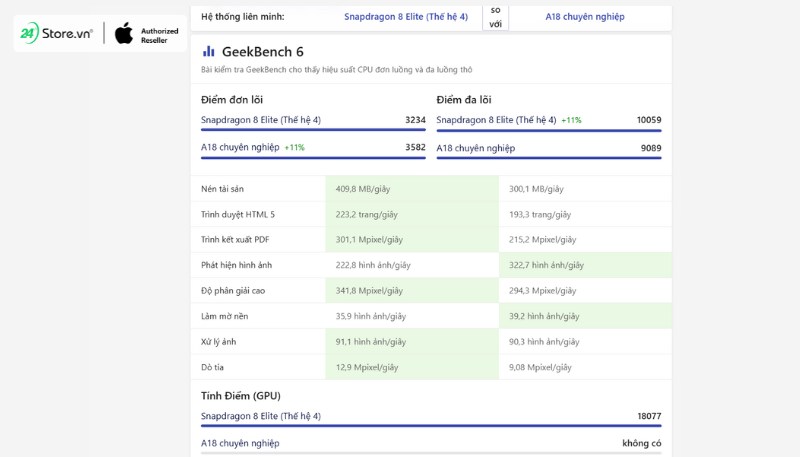
Task: Select the "không có" GPU value
Action: (642, 443)
